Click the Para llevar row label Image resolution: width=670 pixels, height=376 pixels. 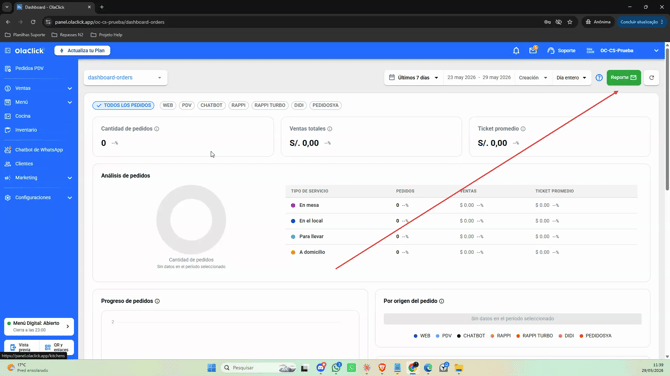tap(311, 237)
